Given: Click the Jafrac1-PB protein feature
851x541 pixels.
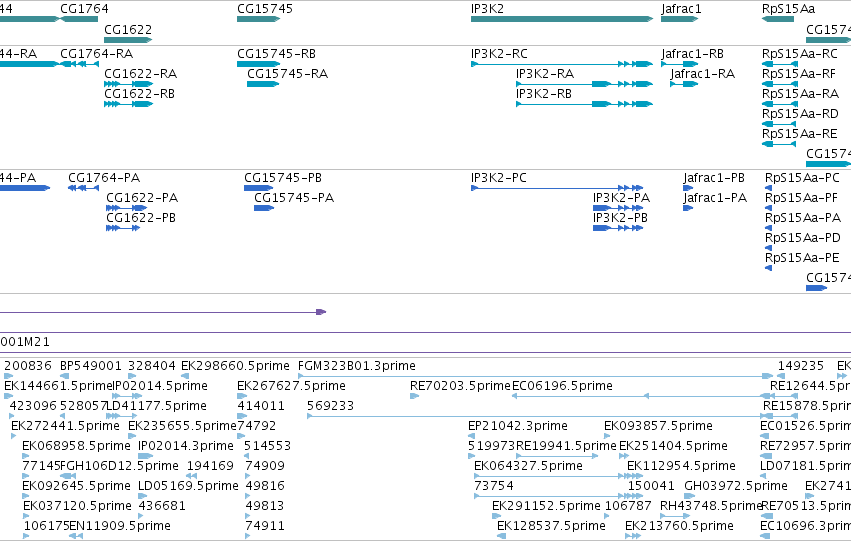Looking at the screenshot, I should [x=688, y=188].
